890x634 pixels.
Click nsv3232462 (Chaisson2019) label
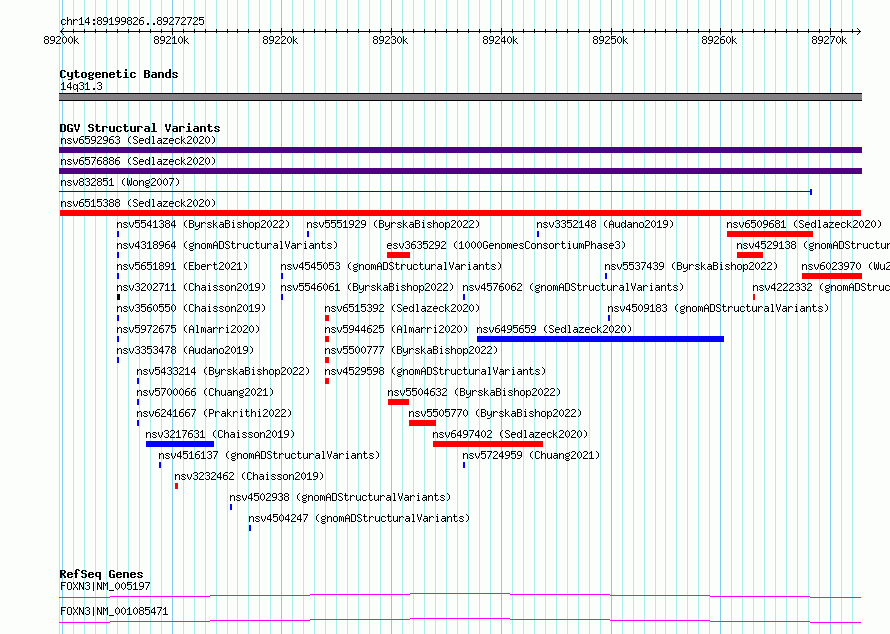coord(249,476)
